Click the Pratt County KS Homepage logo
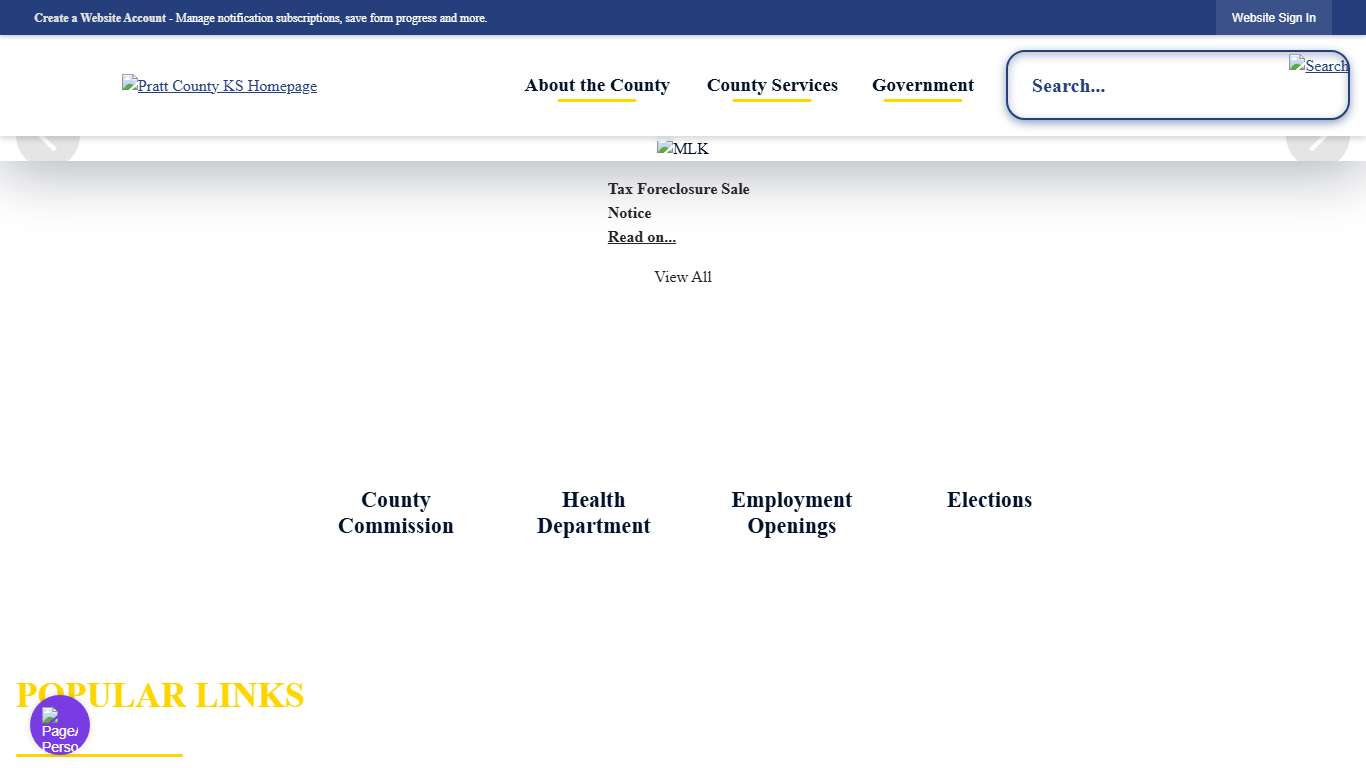The height and width of the screenshot is (768, 1366). (x=219, y=86)
